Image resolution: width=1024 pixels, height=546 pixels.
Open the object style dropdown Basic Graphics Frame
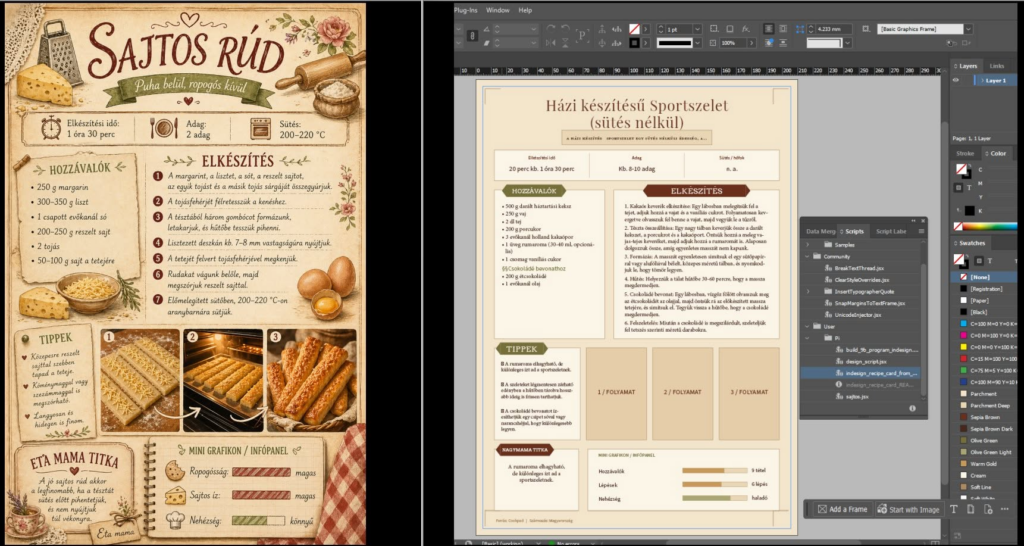pyautogui.click(x=968, y=29)
